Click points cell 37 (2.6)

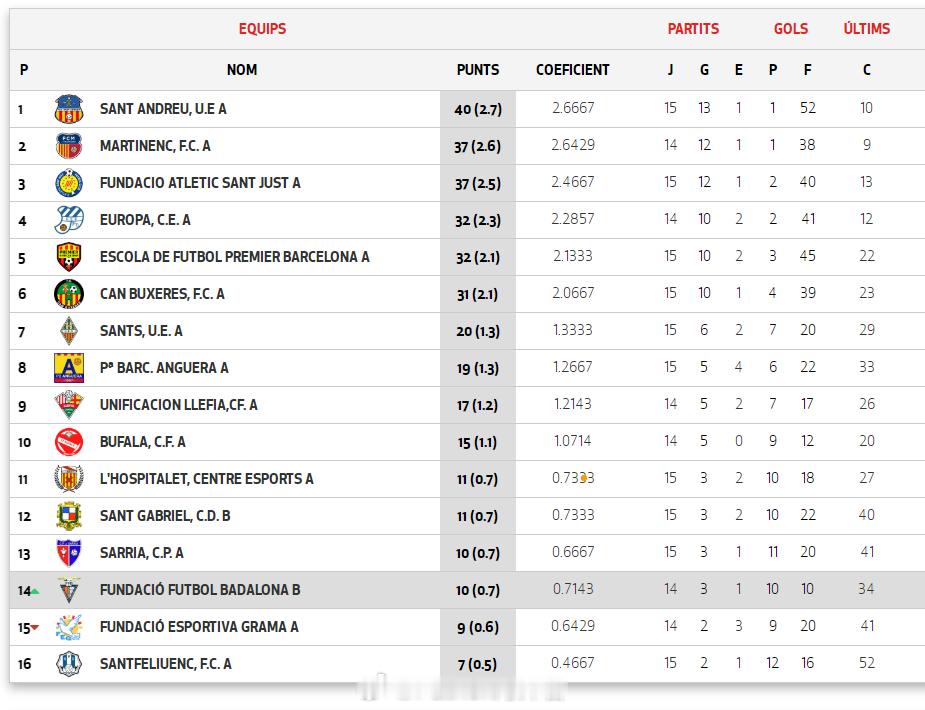point(478,147)
